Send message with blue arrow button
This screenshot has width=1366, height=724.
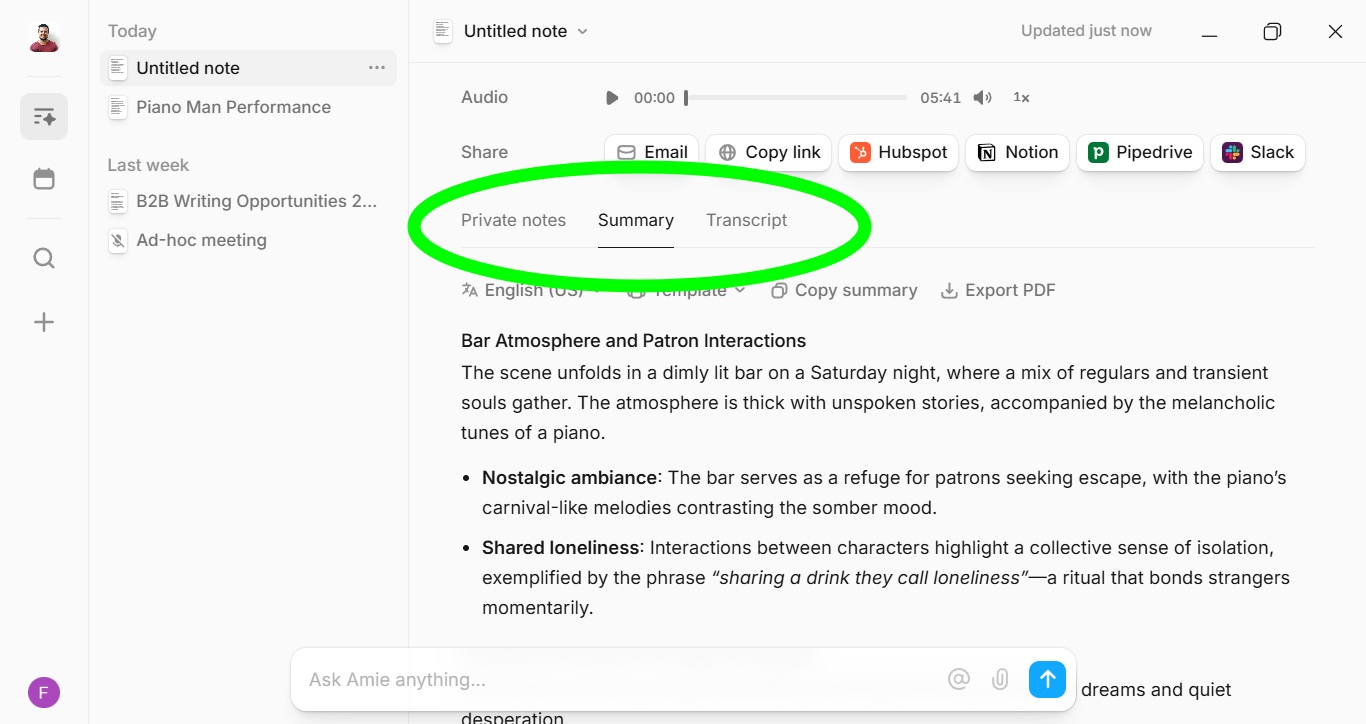point(1047,680)
